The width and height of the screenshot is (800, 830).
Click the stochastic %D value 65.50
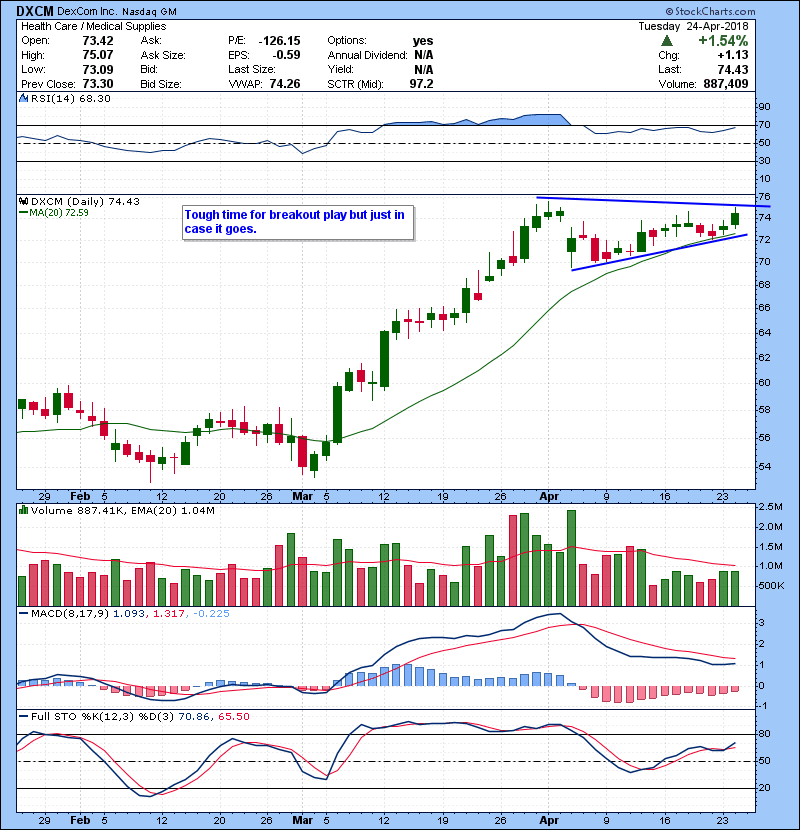click(x=233, y=717)
